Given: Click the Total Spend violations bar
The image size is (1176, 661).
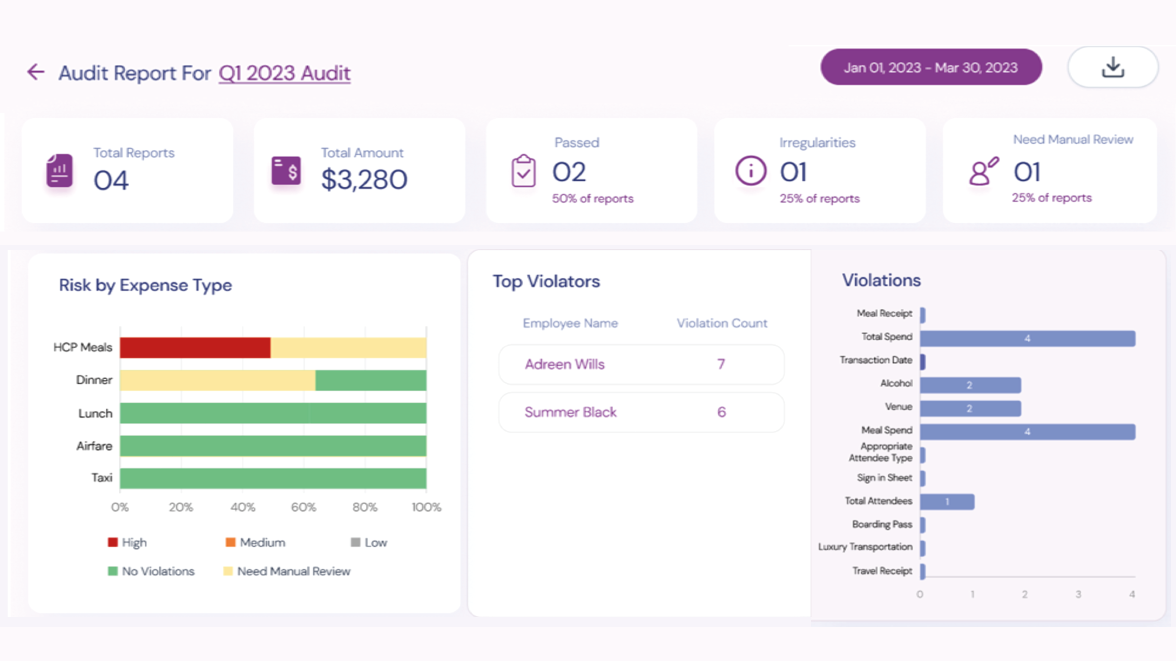Looking at the screenshot, I should 1027,339.
